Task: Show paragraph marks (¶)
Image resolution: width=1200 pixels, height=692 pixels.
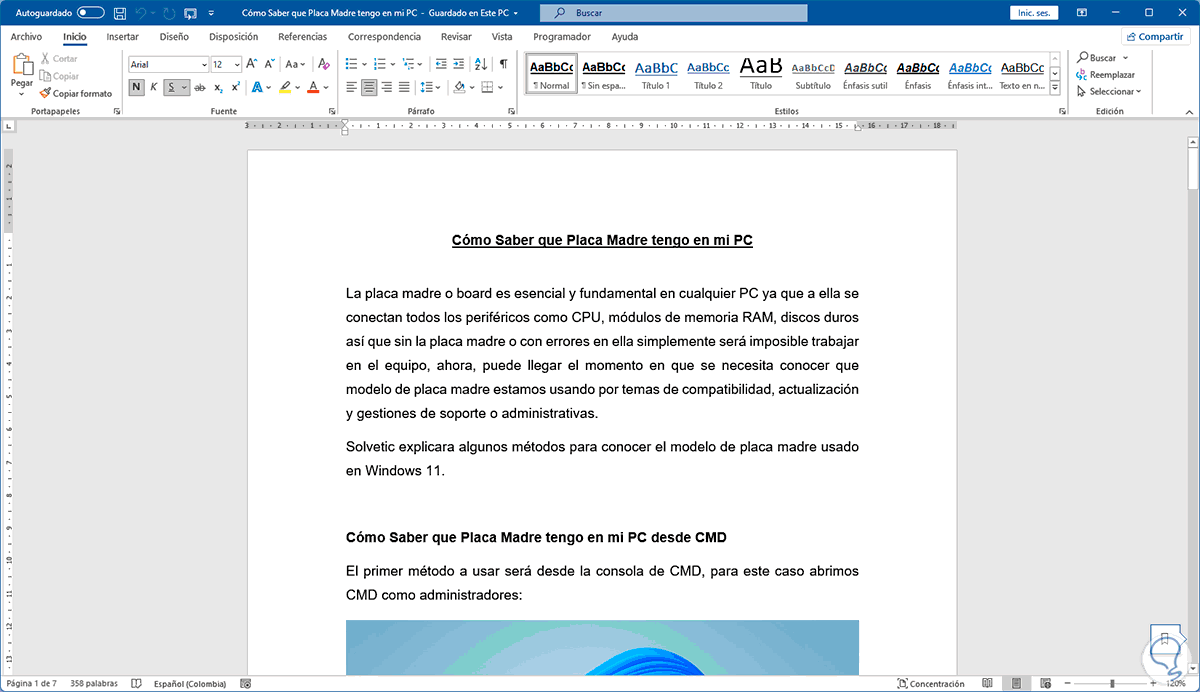Action: pyautogui.click(x=503, y=64)
